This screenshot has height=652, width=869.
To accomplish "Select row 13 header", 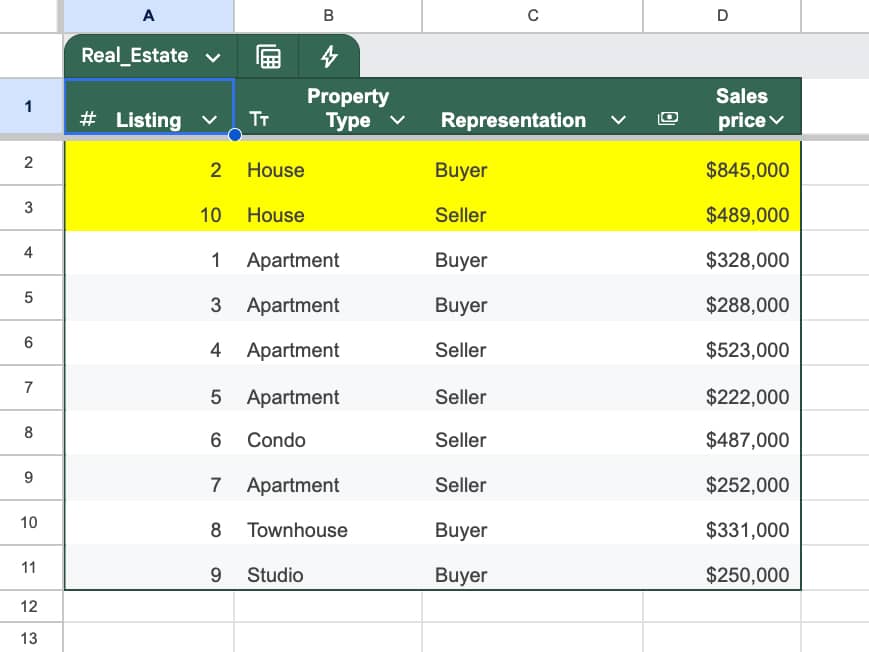I will click(x=29, y=638).
